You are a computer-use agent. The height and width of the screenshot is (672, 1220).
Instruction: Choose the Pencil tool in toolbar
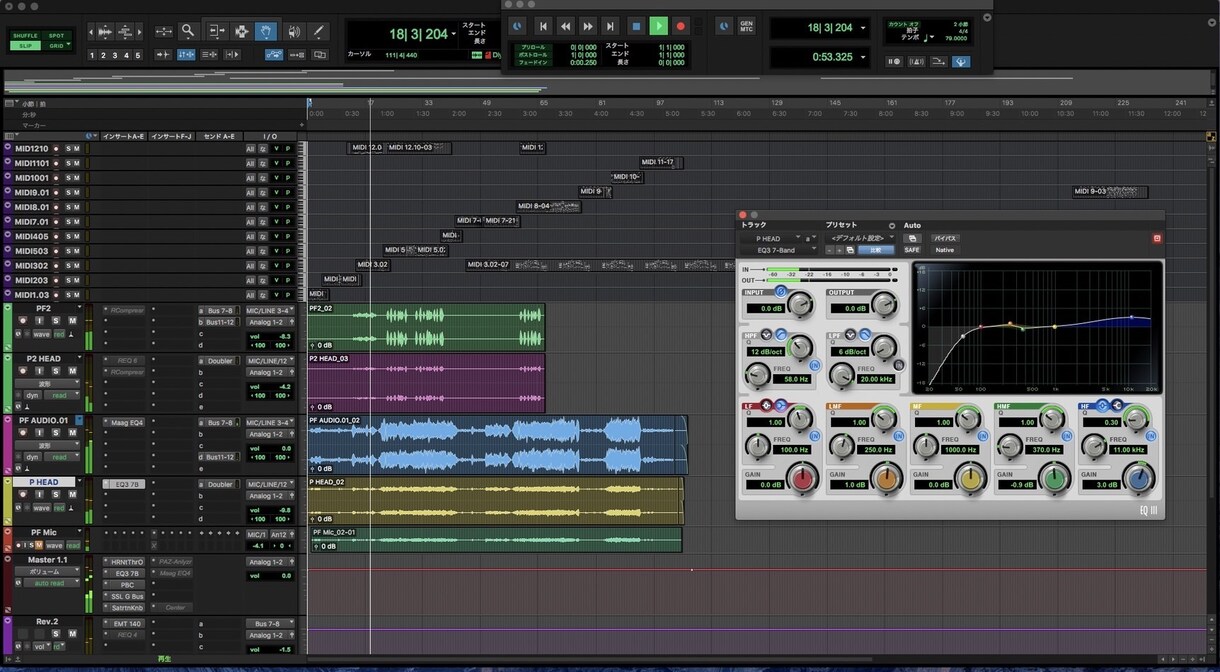[318, 31]
